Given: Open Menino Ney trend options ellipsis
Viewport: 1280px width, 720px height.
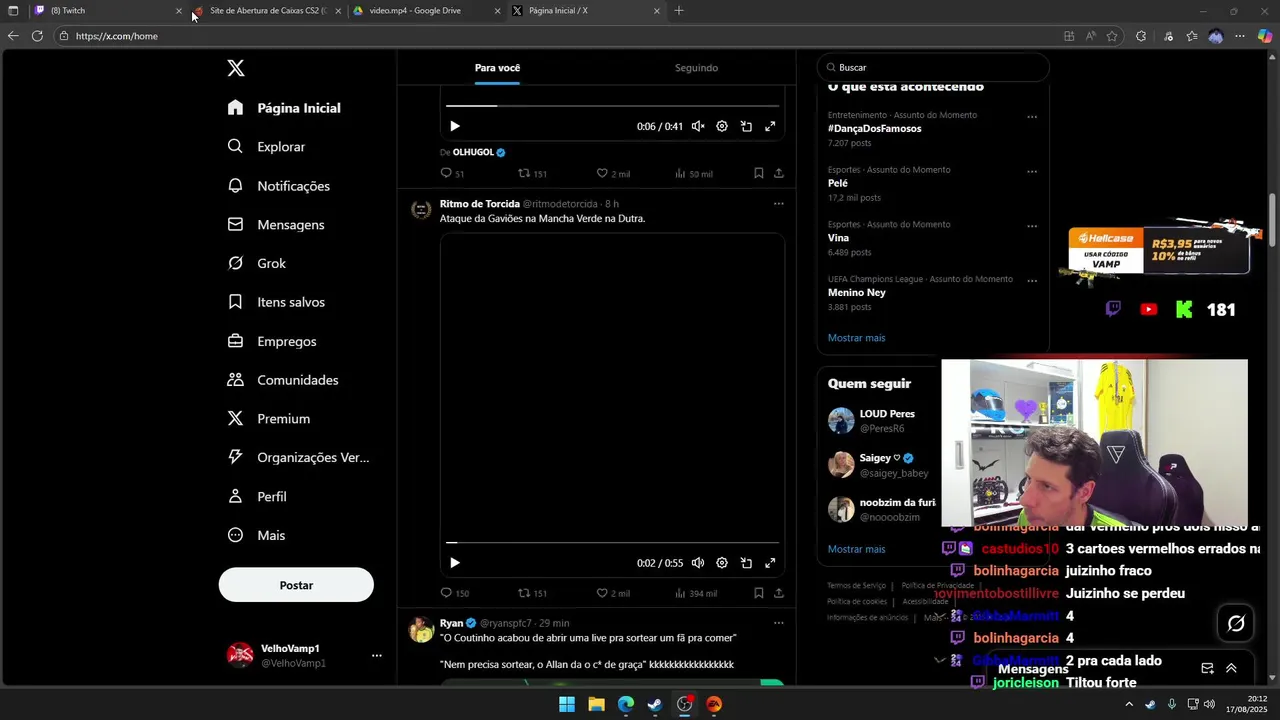Looking at the screenshot, I should tap(1032, 282).
